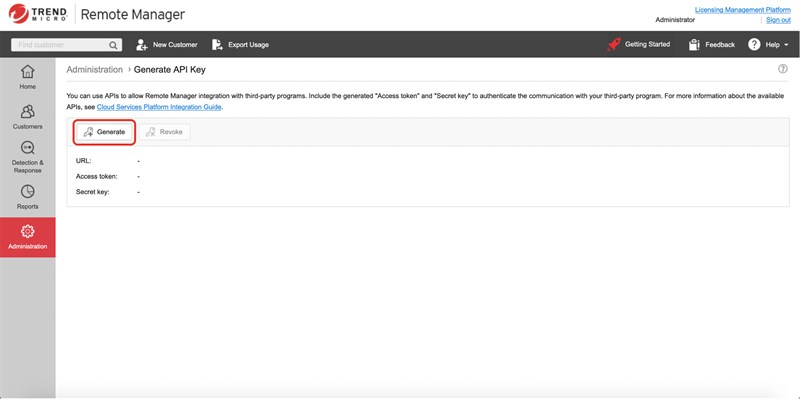Open Cloud Services Platform Integration Guide link
Viewport: 800px width, 400px height.
click(x=159, y=107)
